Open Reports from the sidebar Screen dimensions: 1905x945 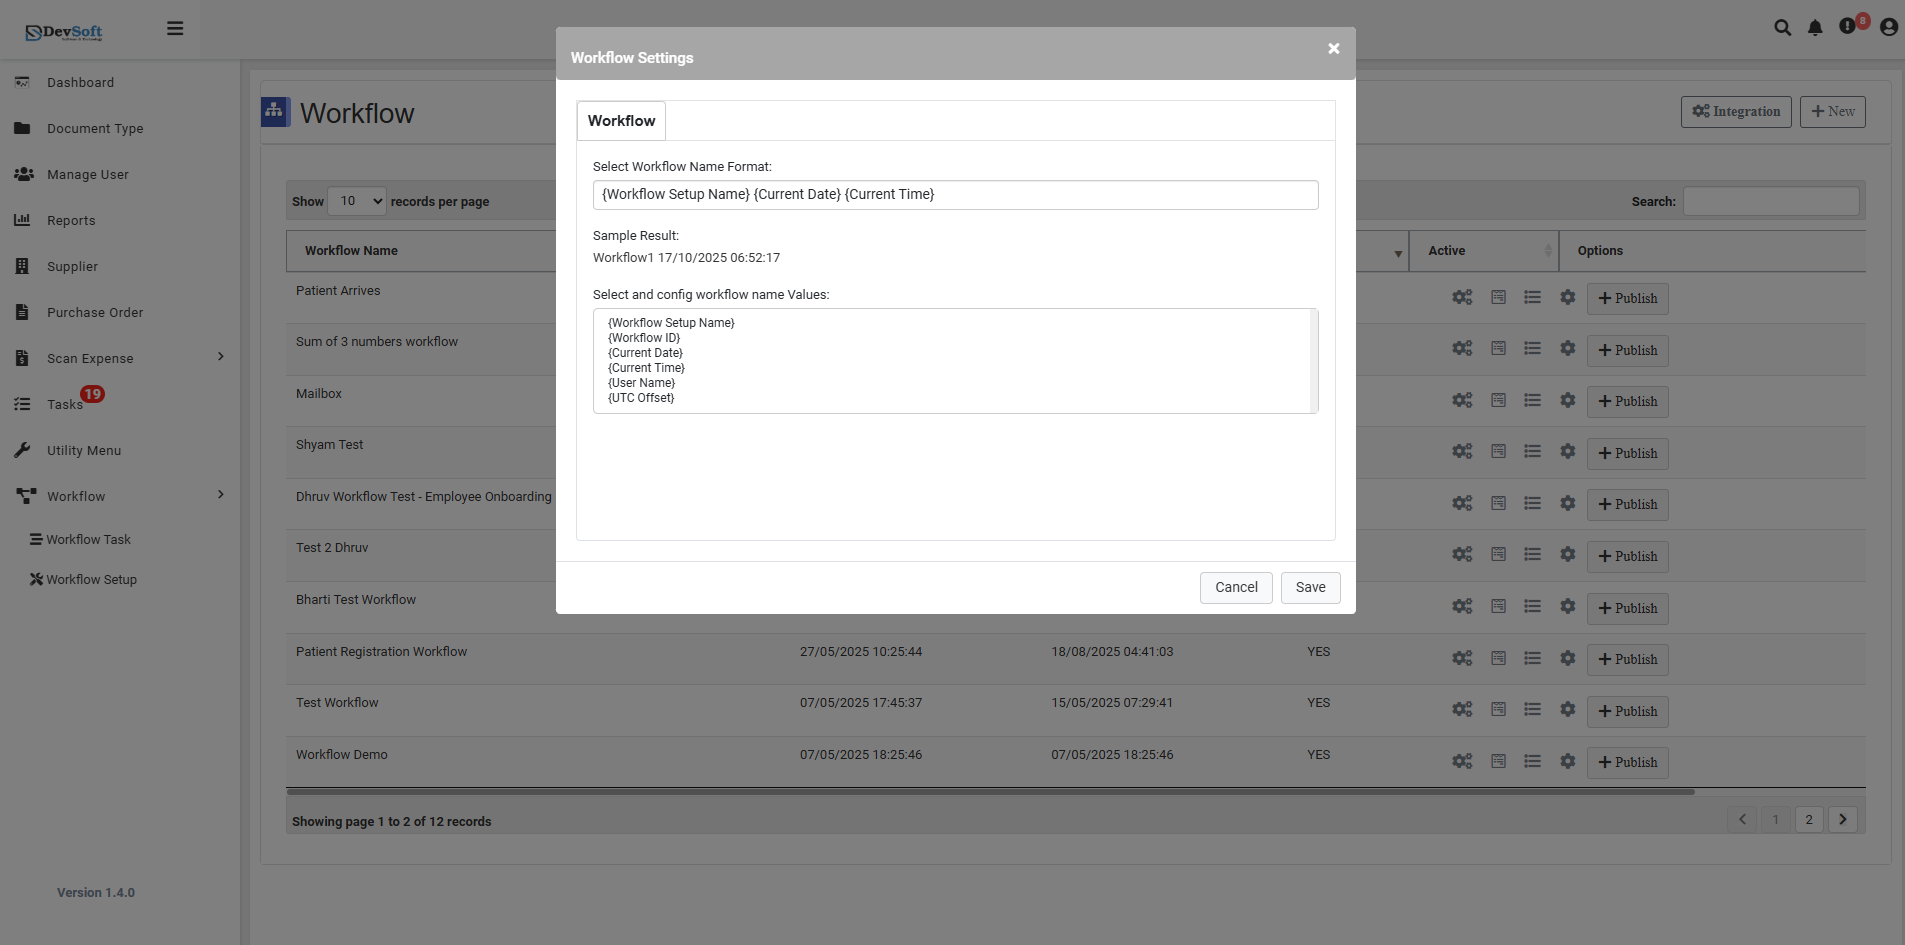pyautogui.click(x=70, y=220)
